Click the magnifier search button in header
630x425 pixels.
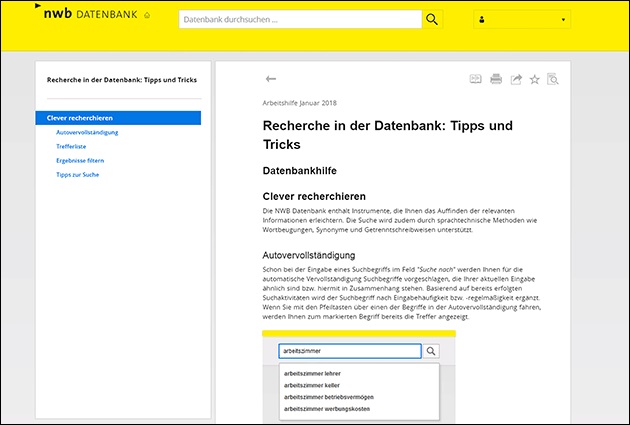432,19
